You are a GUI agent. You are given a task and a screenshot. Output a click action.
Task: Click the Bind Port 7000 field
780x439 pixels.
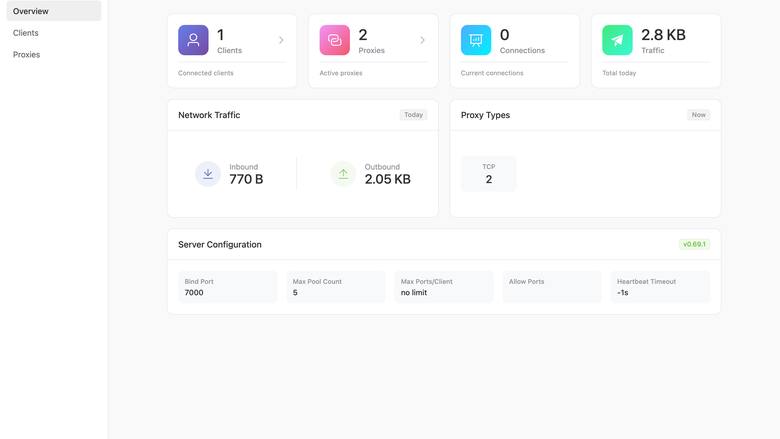pyautogui.click(x=228, y=287)
